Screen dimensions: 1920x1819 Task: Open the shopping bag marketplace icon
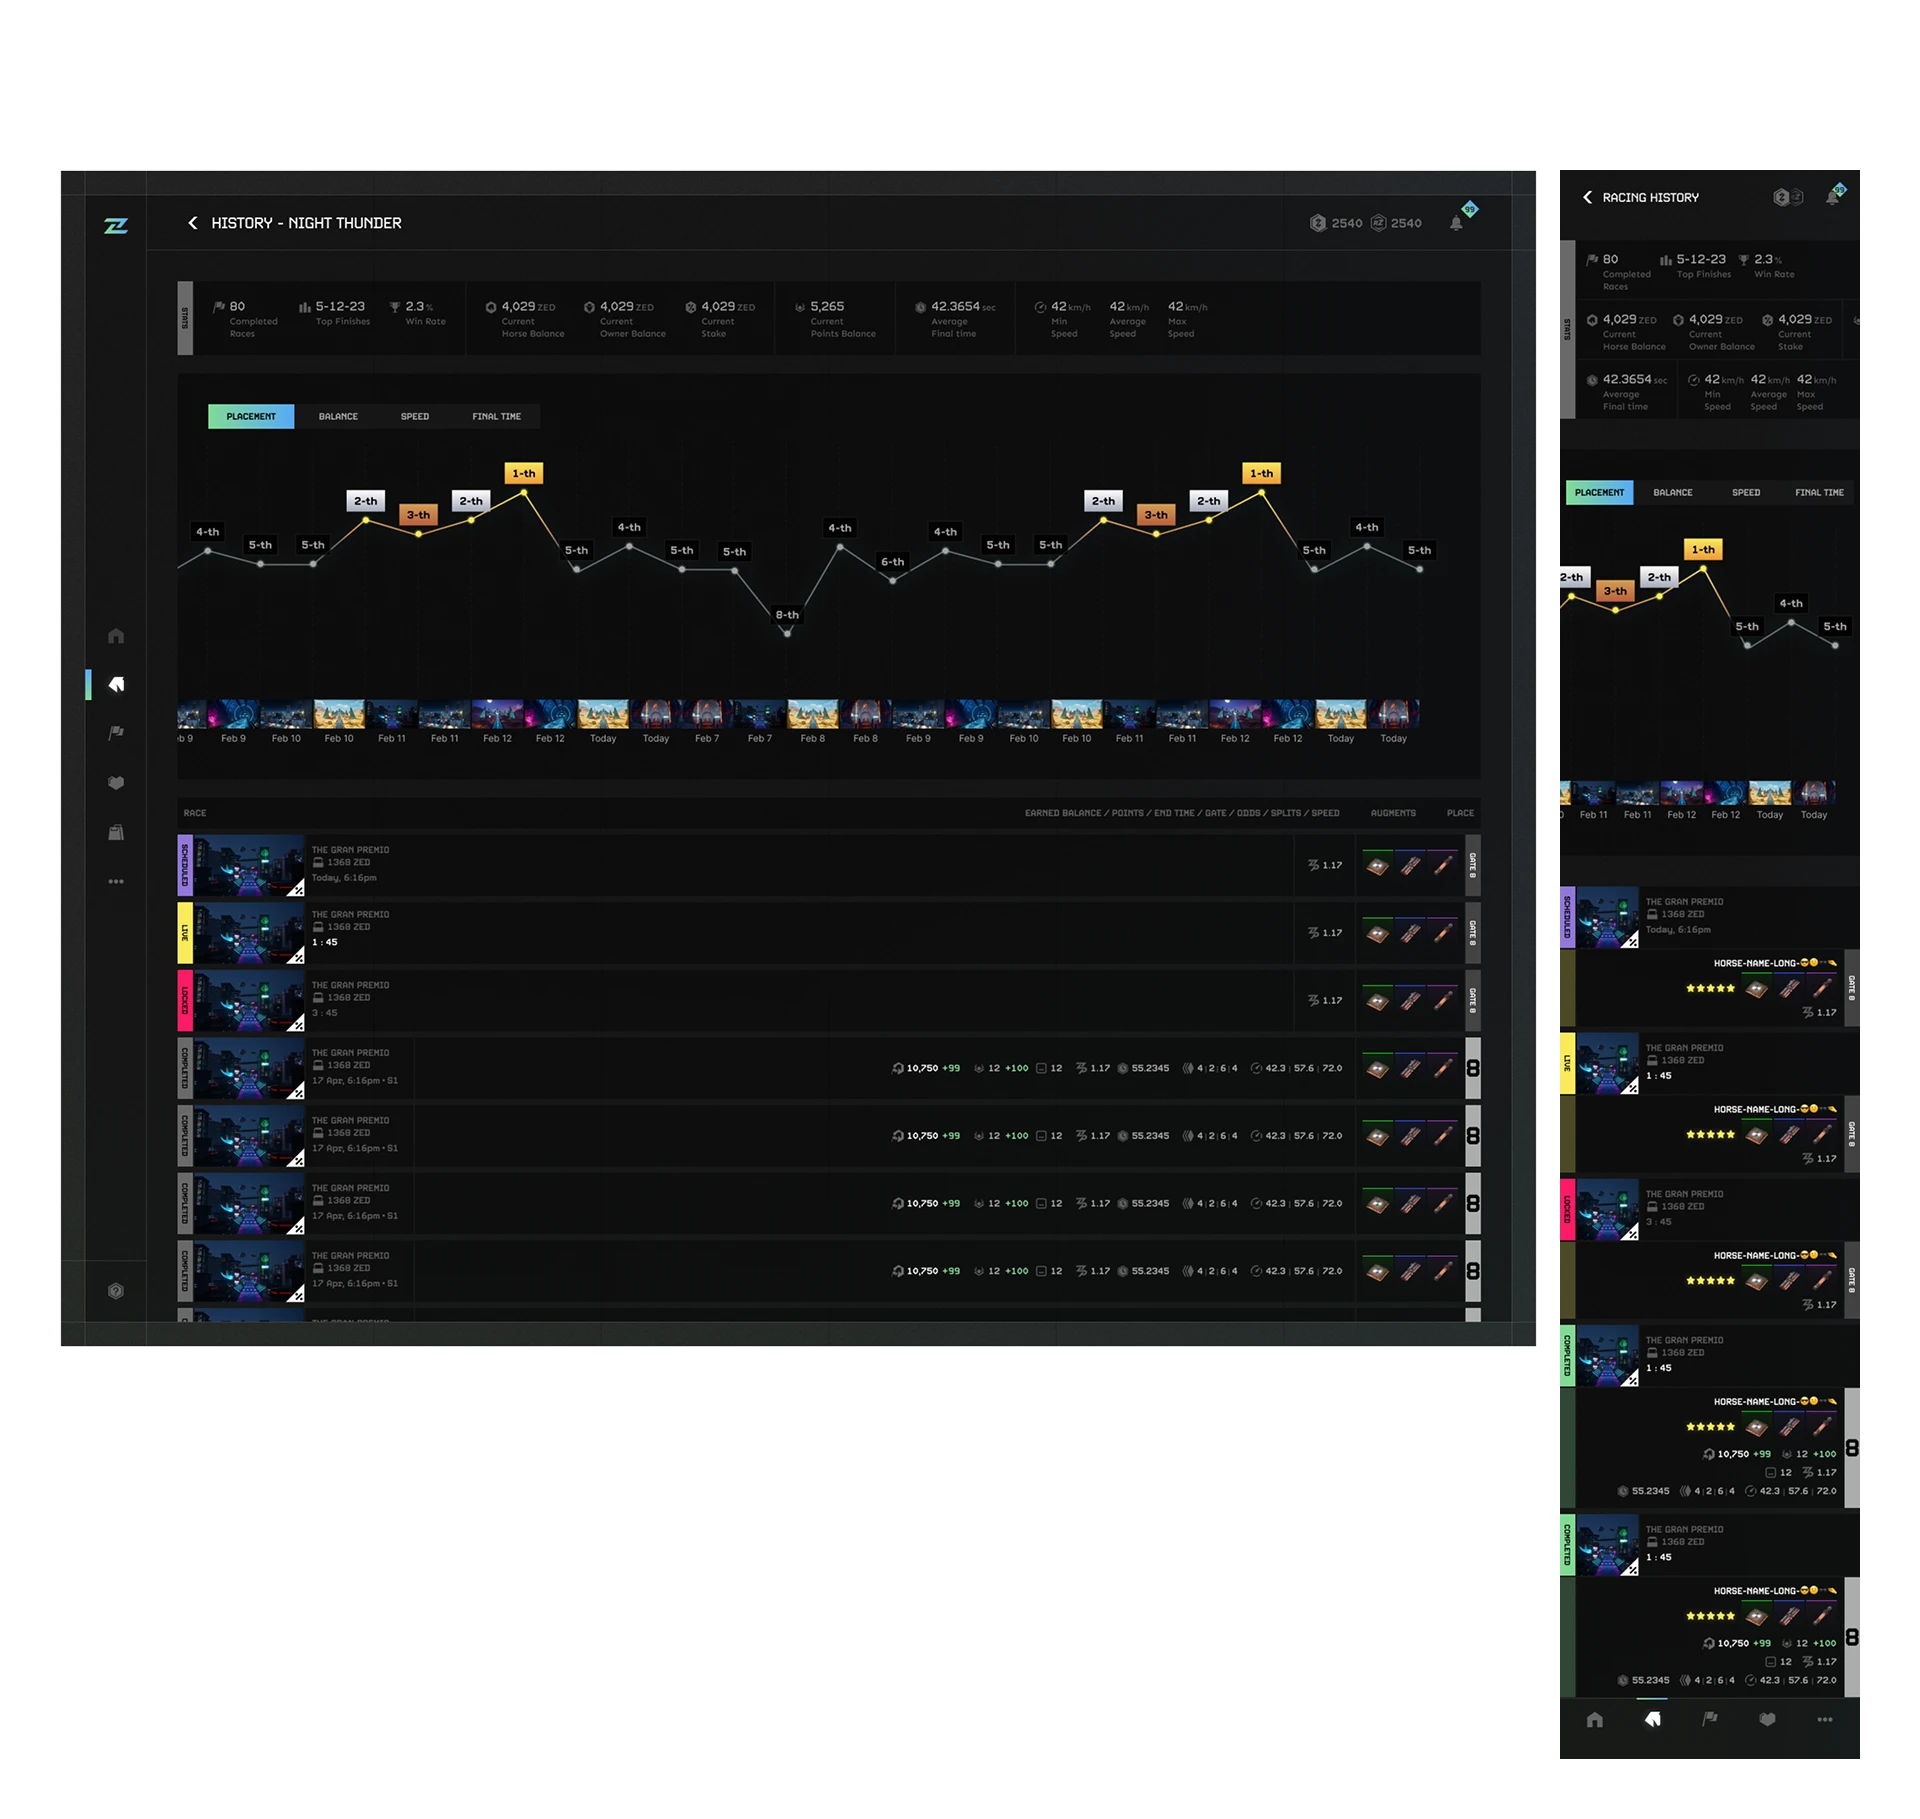[x=116, y=832]
